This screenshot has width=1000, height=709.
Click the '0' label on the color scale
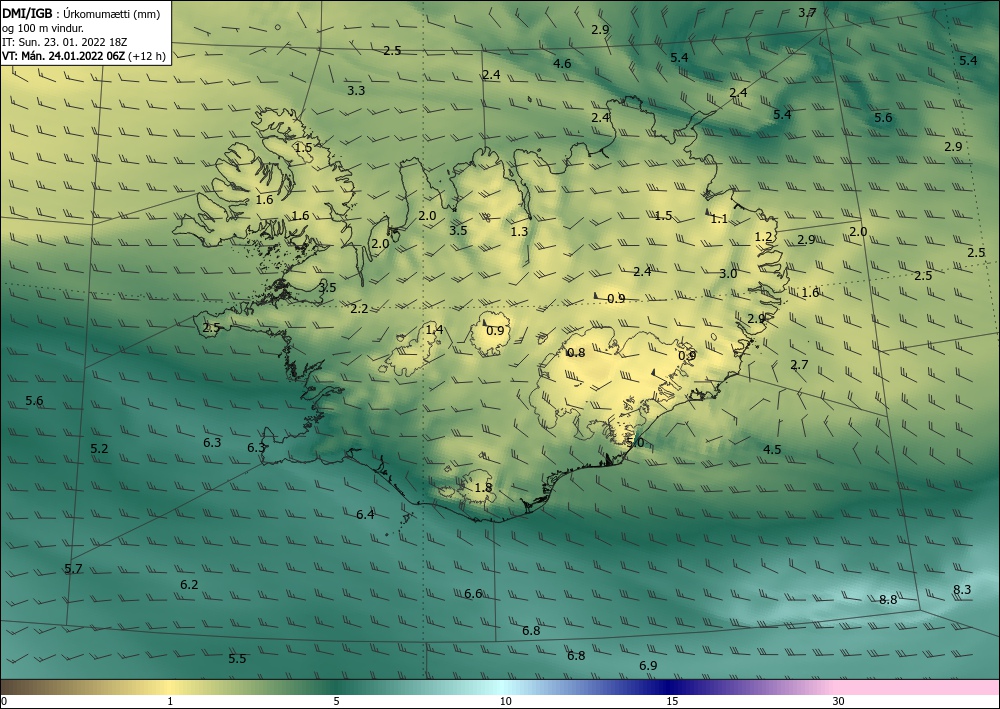[x=4, y=702]
